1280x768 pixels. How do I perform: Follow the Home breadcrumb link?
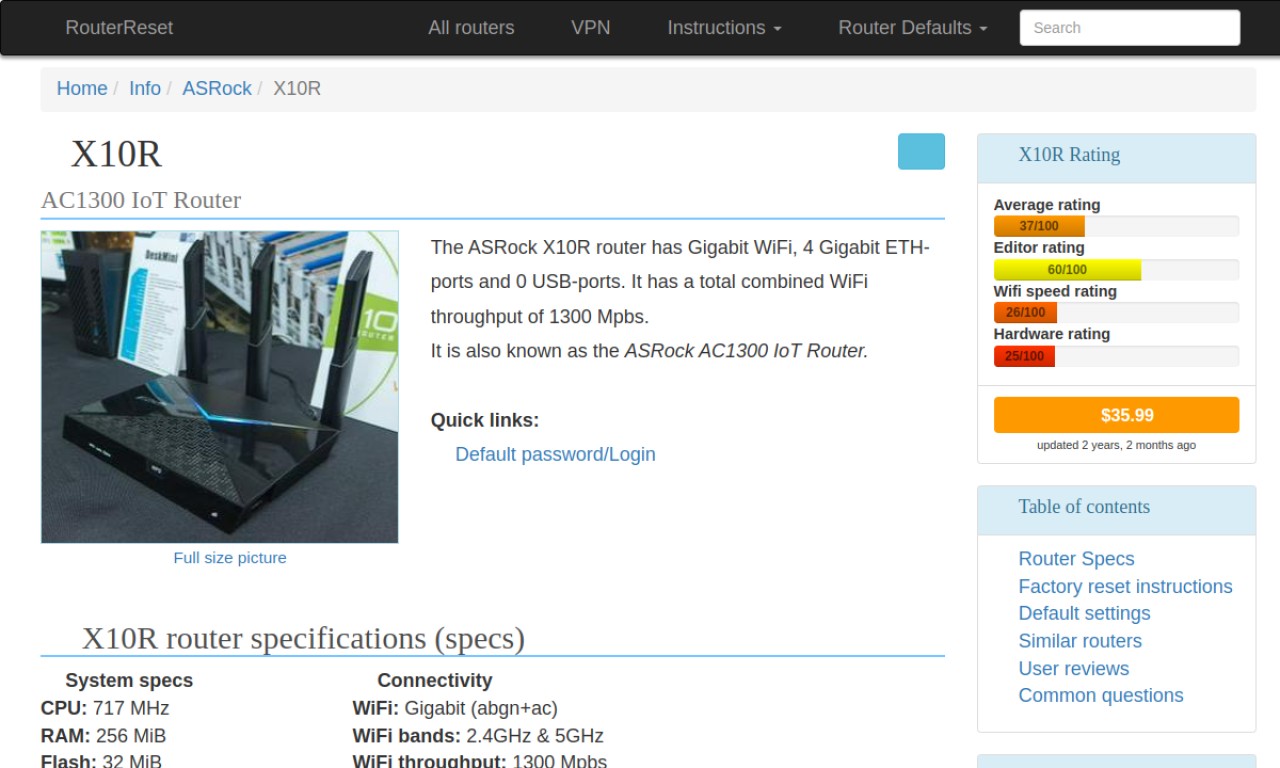(x=82, y=88)
